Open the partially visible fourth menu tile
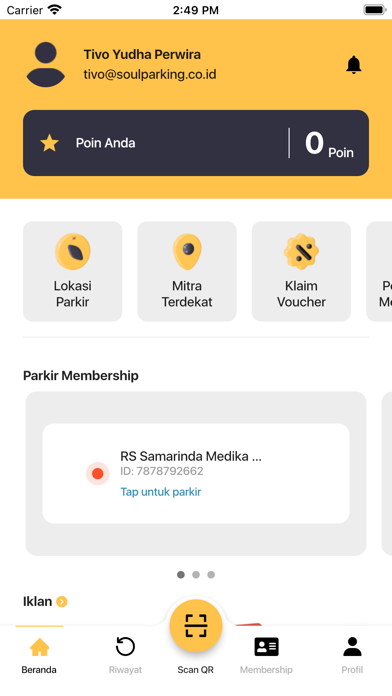Image resolution: width=392 pixels, height=696 pixels. pyautogui.click(x=379, y=271)
